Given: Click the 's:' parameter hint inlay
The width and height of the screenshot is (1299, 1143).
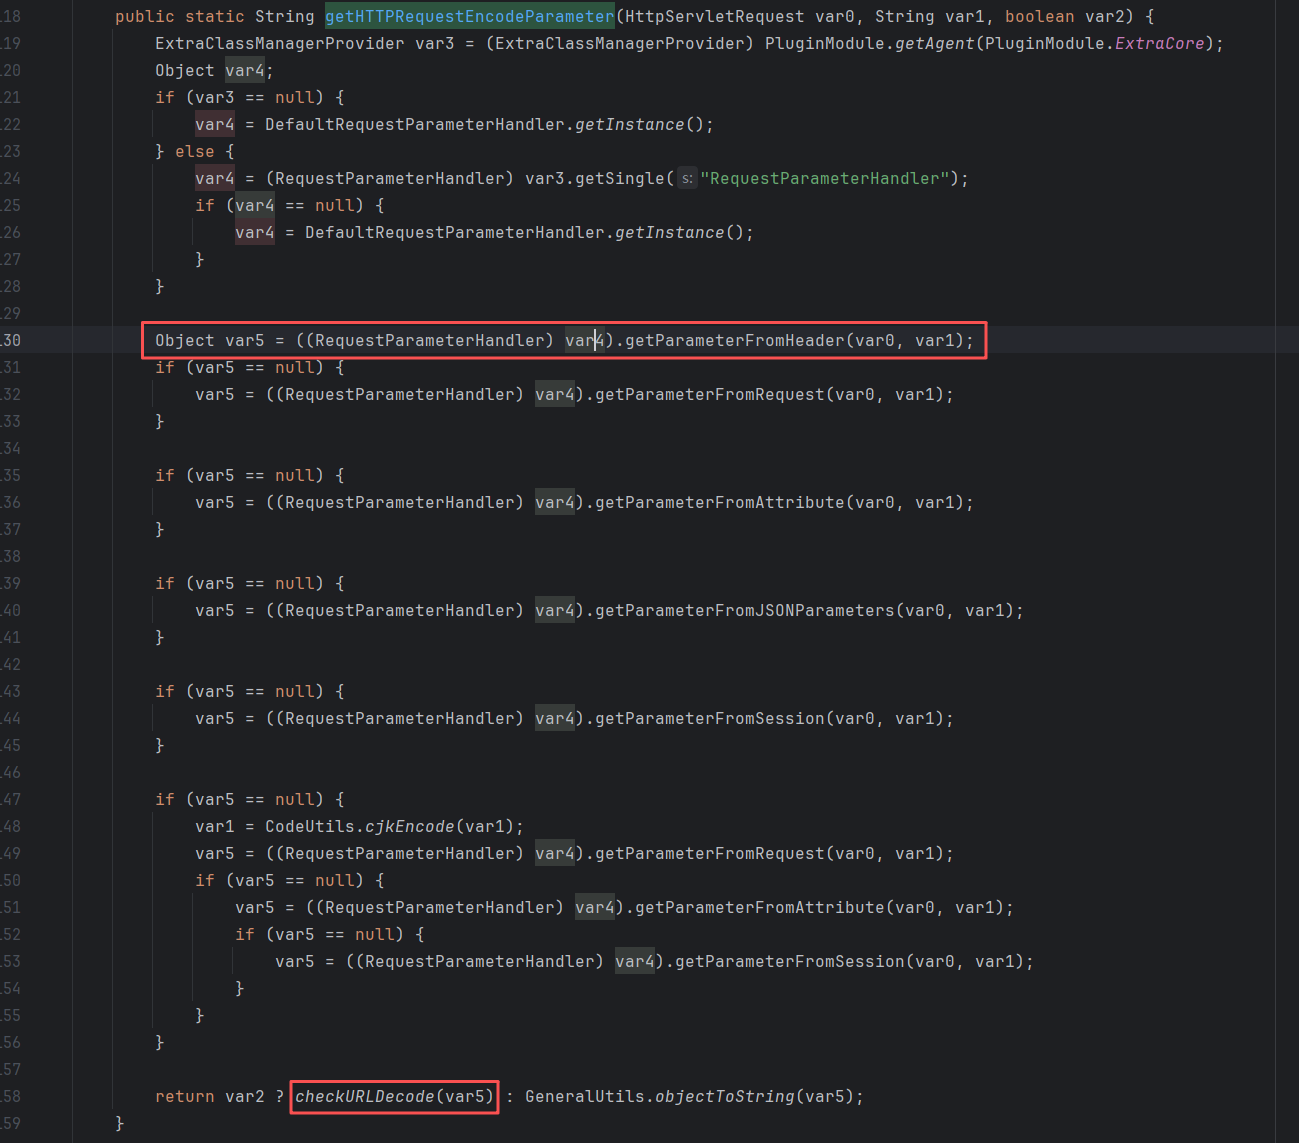Looking at the screenshot, I should (687, 179).
